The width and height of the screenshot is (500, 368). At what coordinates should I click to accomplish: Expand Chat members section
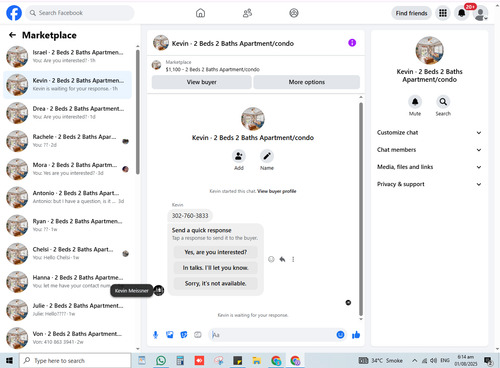tap(429, 150)
